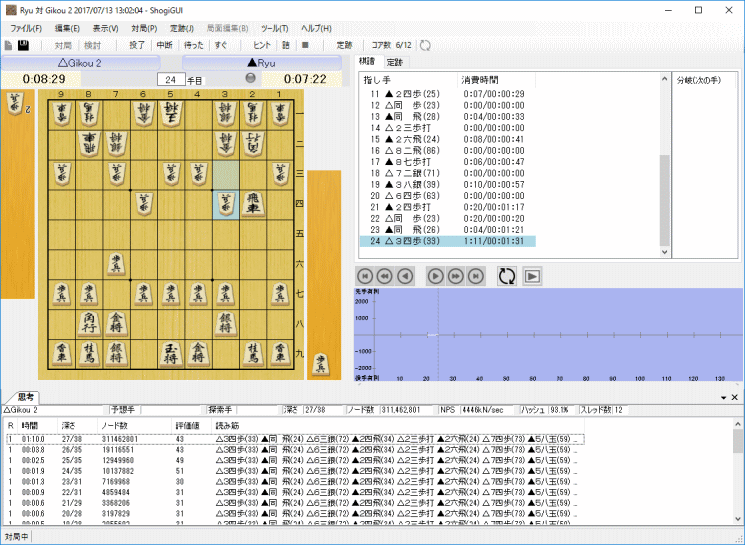The width and height of the screenshot is (745, 545).
Task: Jump to the first move of the game
Action: (365, 276)
